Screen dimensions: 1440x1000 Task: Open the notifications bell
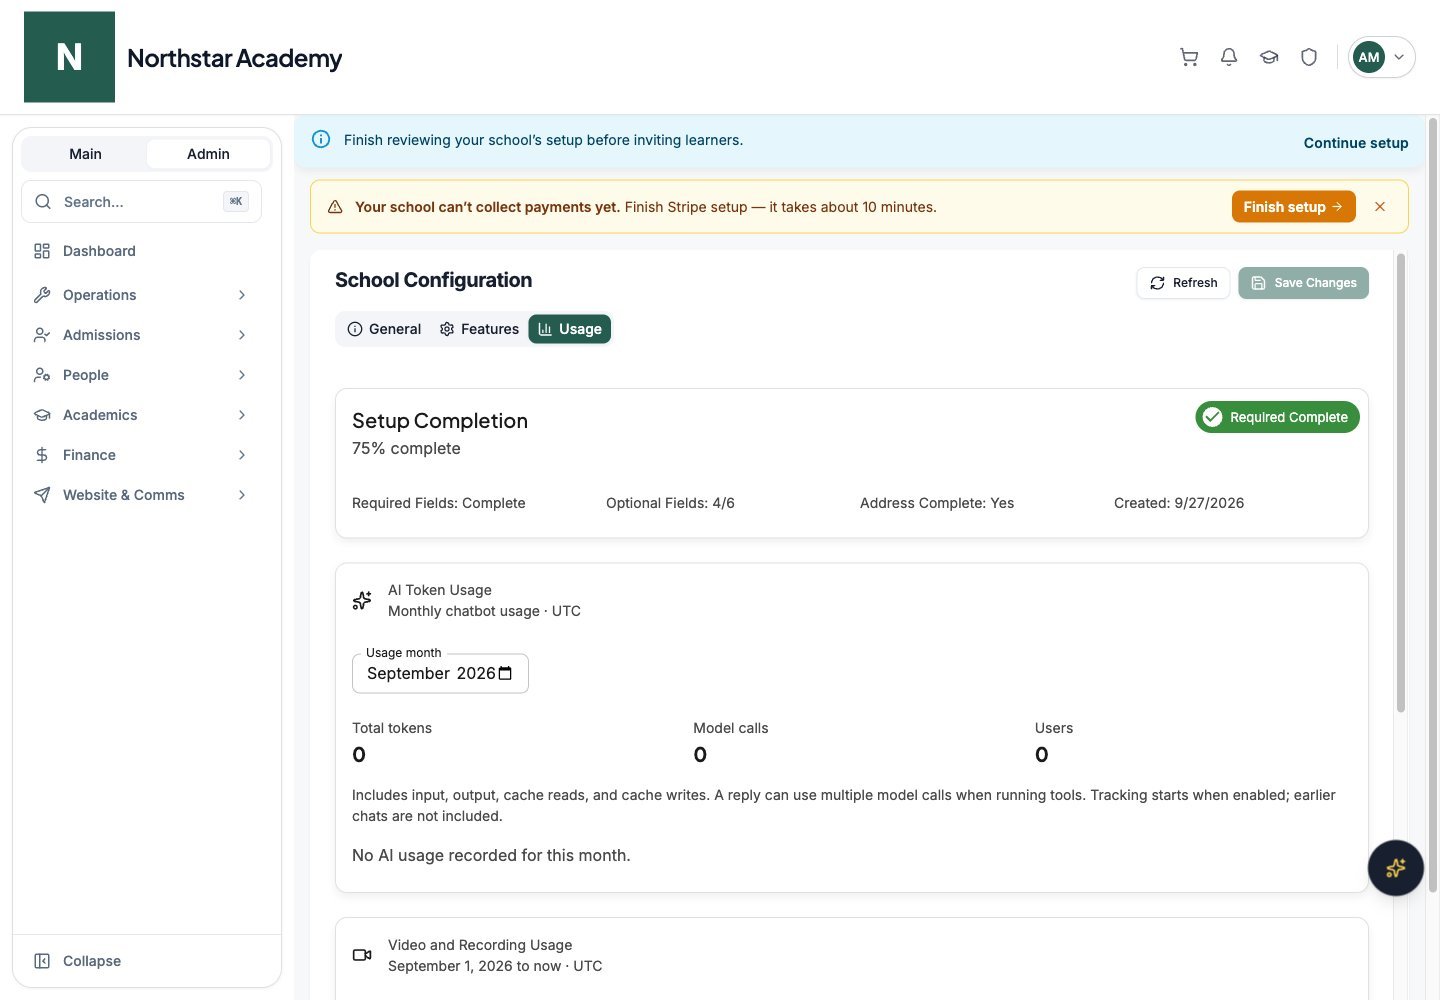point(1229,57)
